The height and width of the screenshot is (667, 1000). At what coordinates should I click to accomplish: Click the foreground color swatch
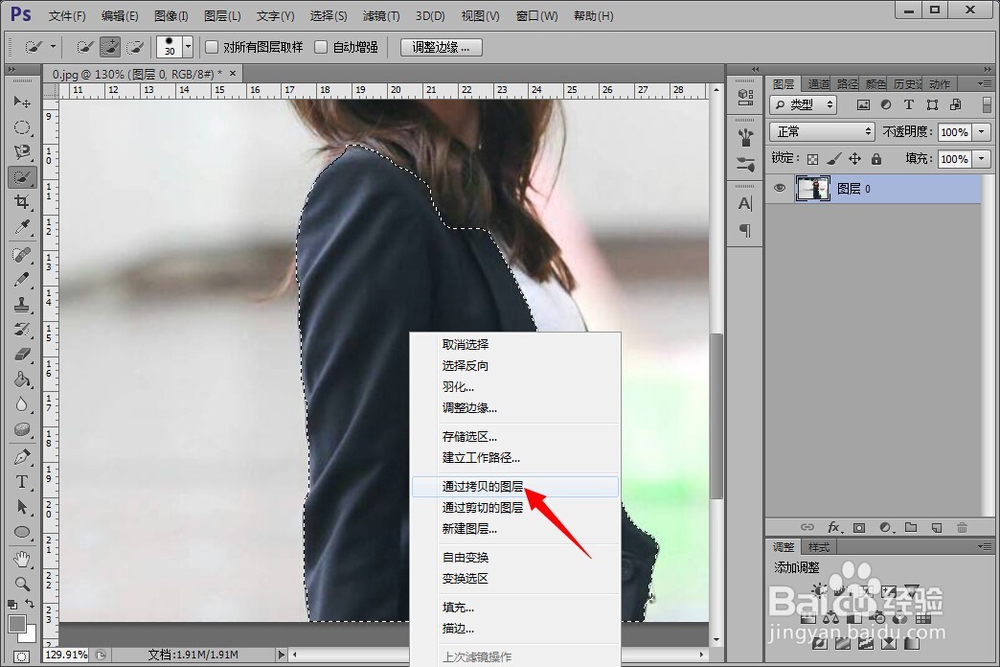click(x=17, y=623)
